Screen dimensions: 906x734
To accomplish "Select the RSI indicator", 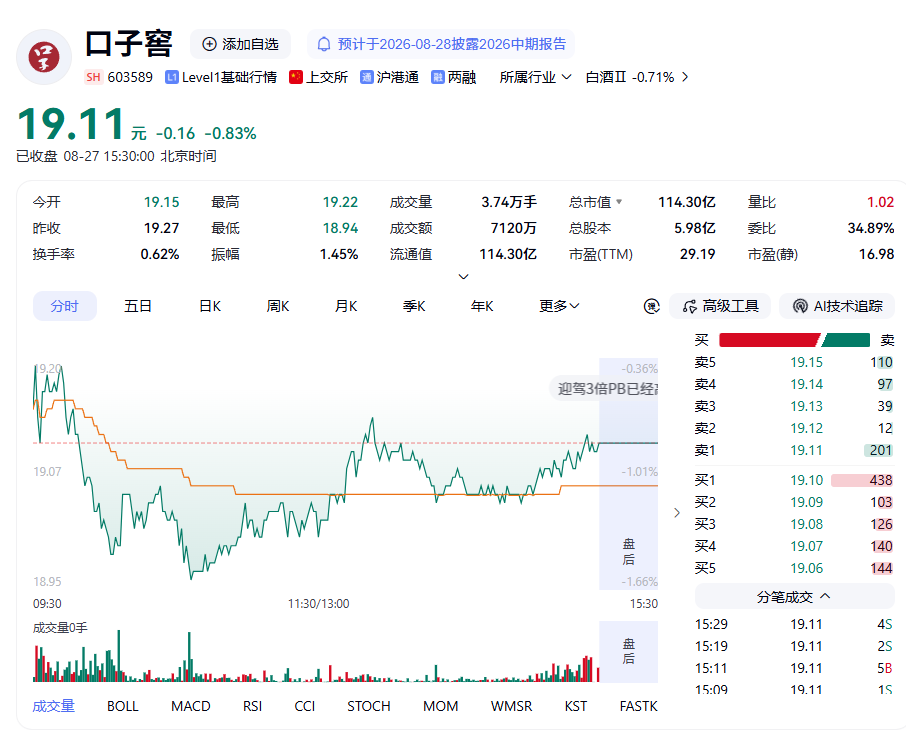I will pos(253,706).
